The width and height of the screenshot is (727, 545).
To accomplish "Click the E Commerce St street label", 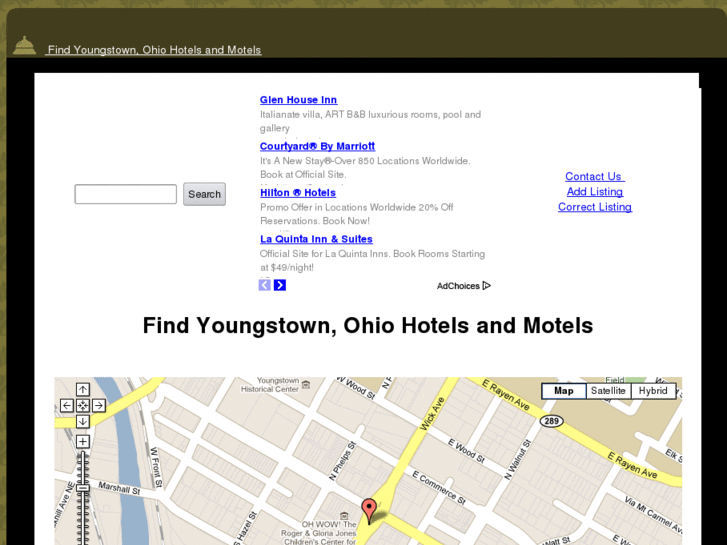I will tap(439, 488).
